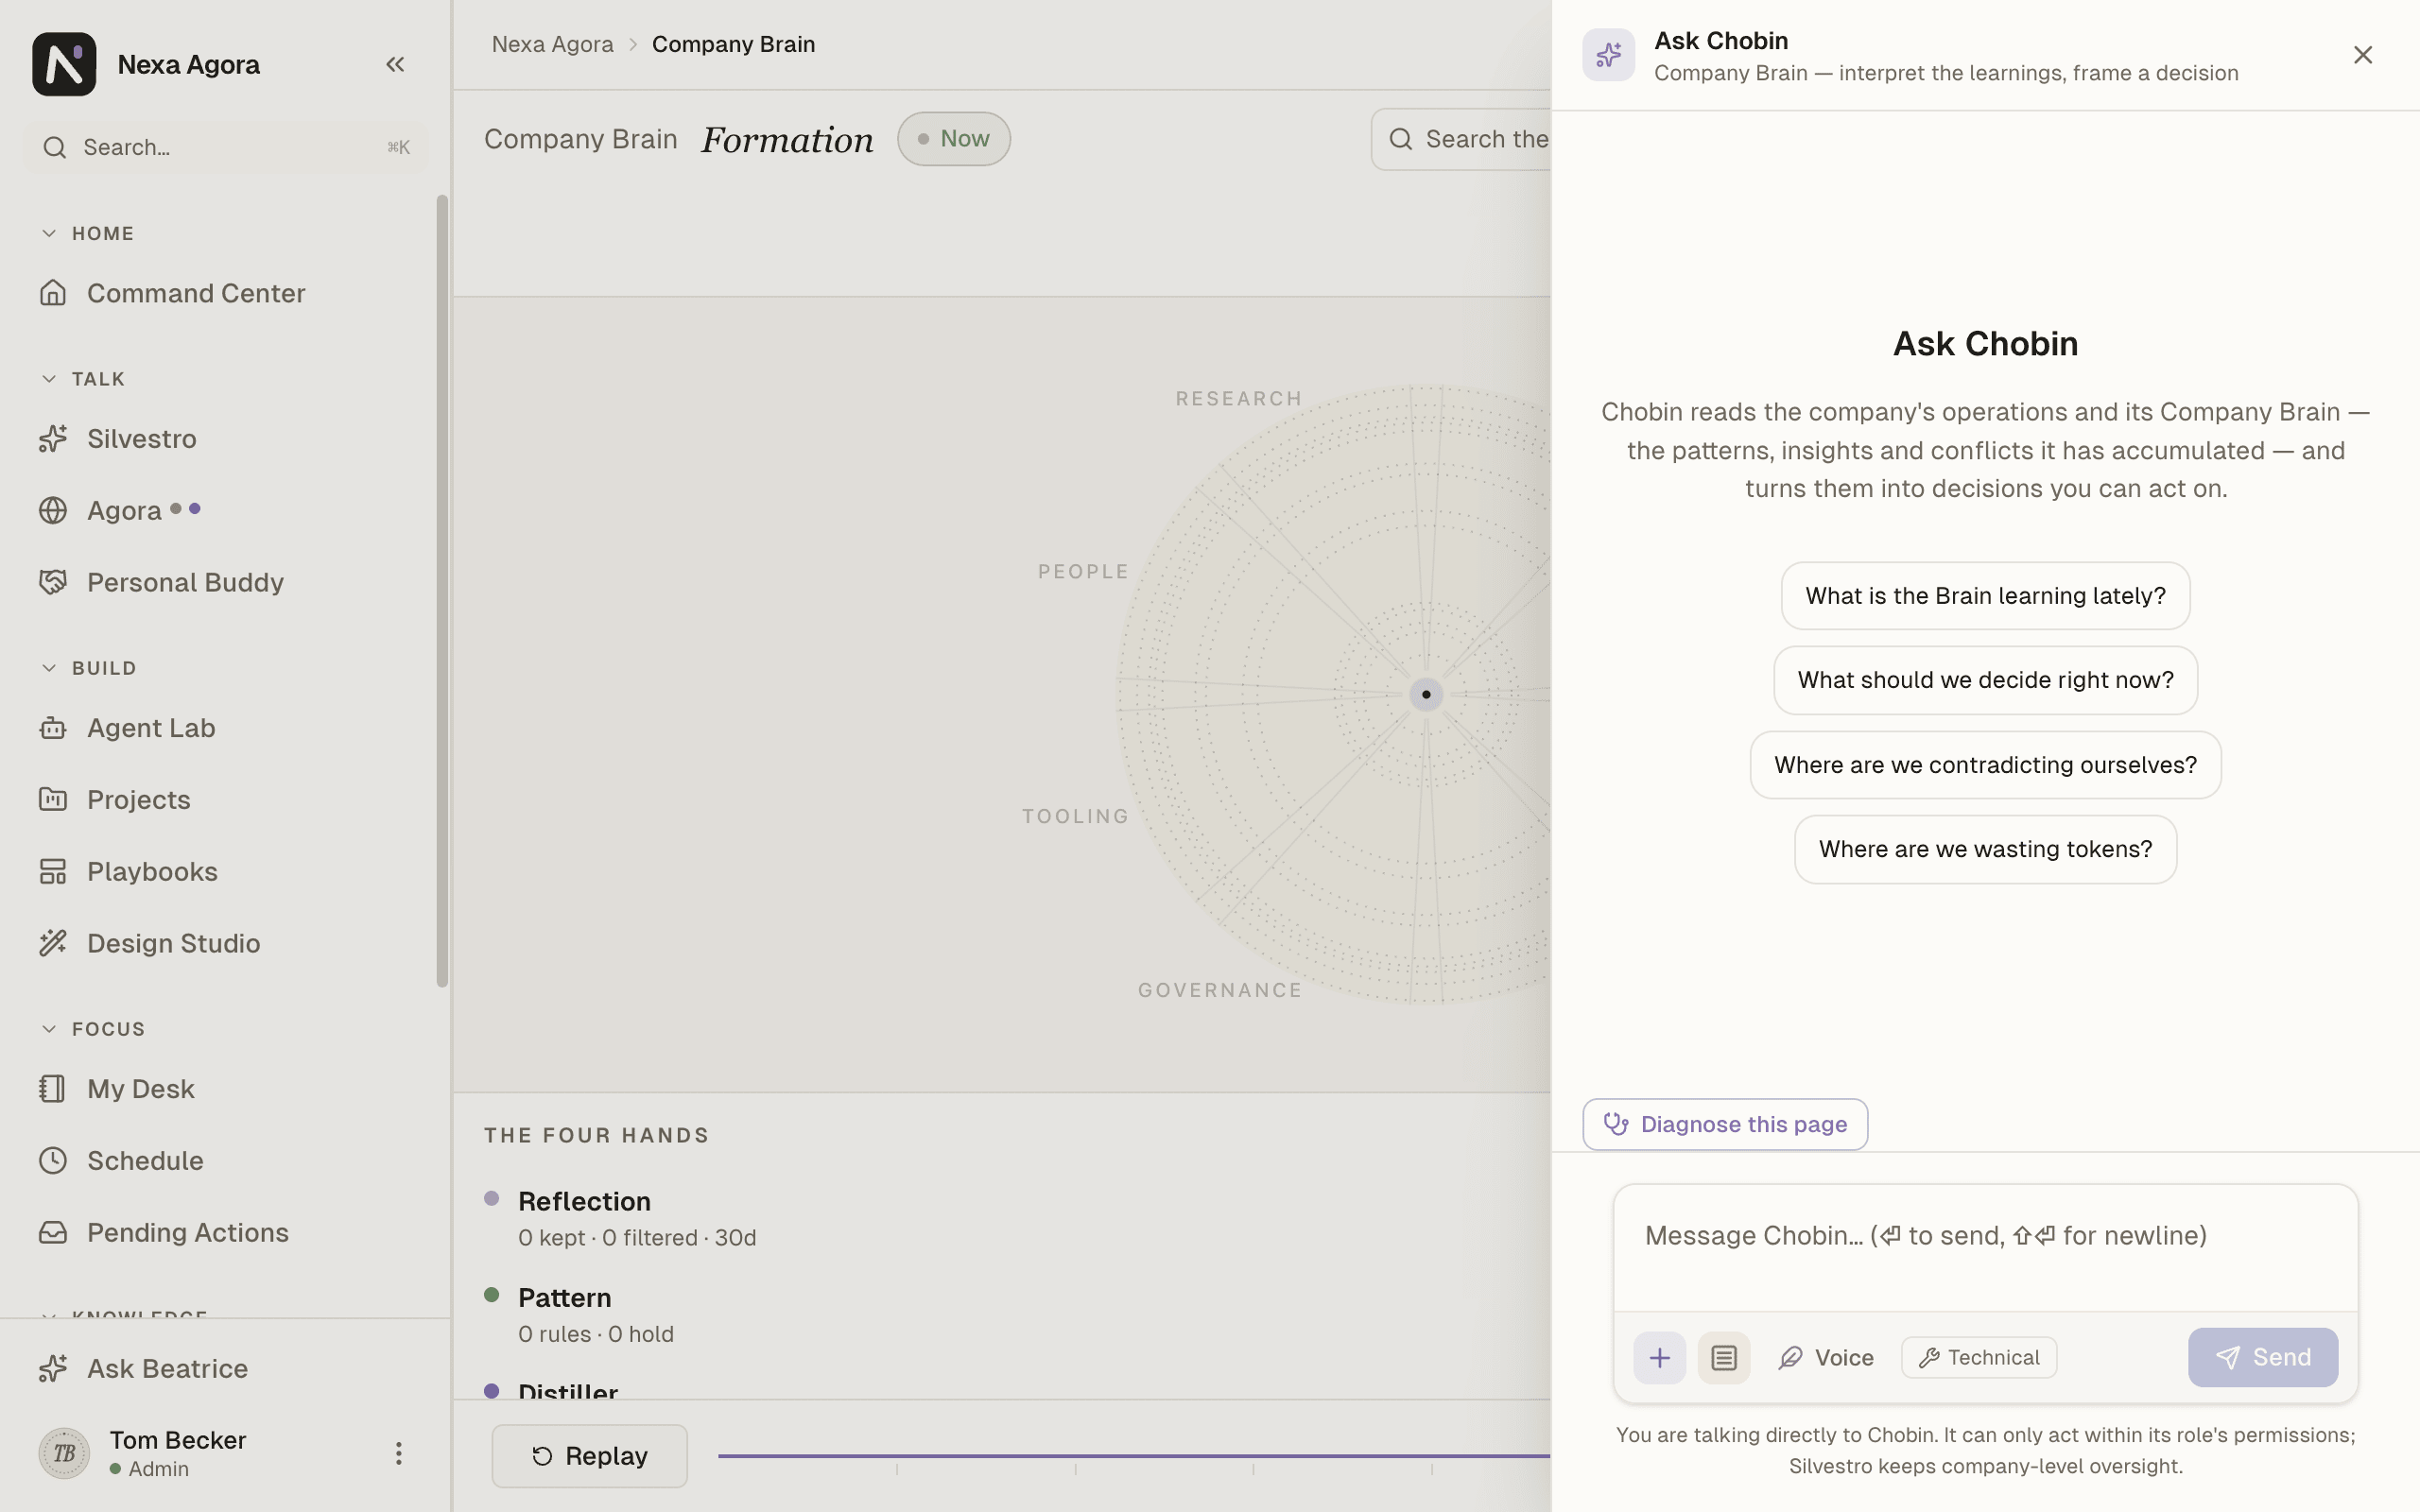This screenshot has height=1512, width=2420.
Task: Toggle the Now status pill
Action: point(953,139)
